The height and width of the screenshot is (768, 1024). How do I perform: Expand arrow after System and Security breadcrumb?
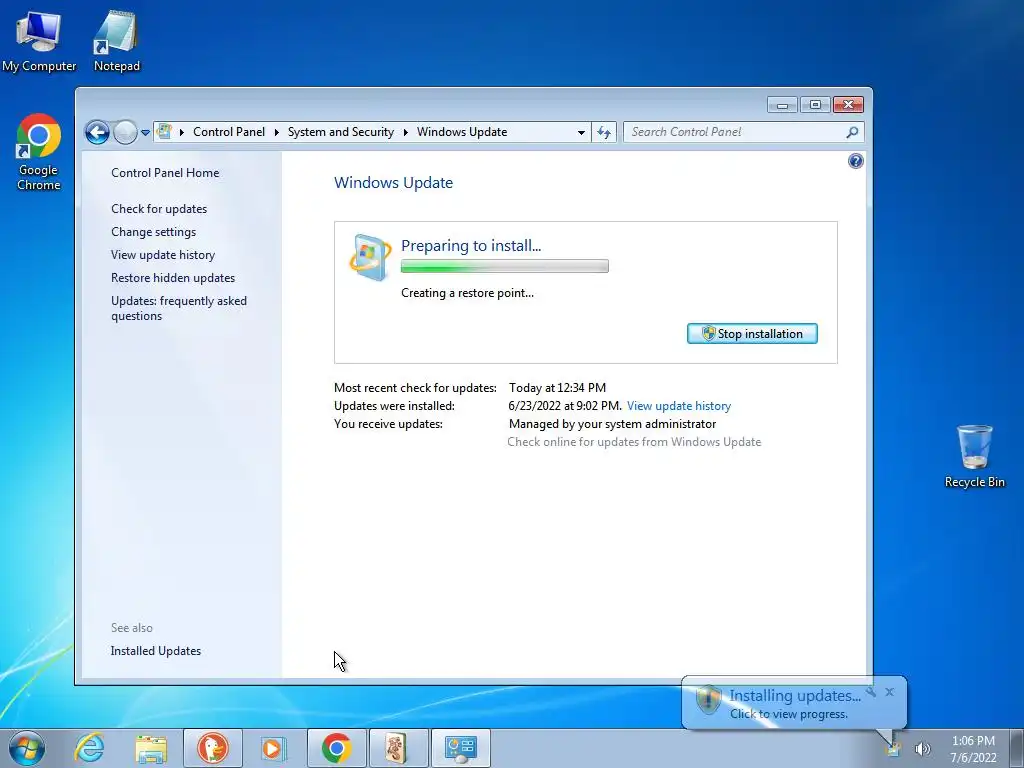405,133
